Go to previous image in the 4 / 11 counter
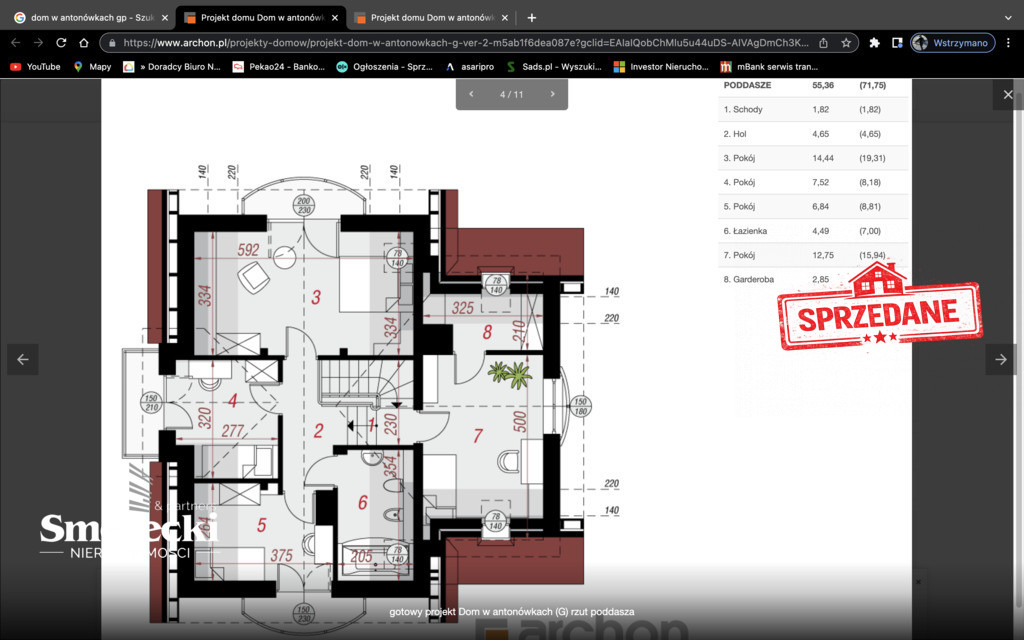This screenshot has width=1024, height=640. tap(471, 94)
